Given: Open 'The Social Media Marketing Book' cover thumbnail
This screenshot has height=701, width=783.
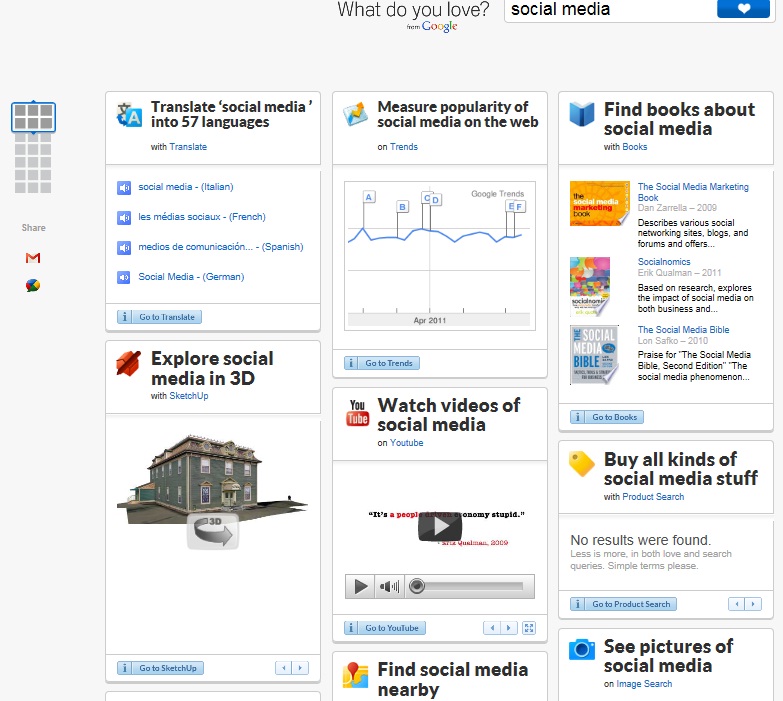Looking at the screenshot, I should point(600,204).
